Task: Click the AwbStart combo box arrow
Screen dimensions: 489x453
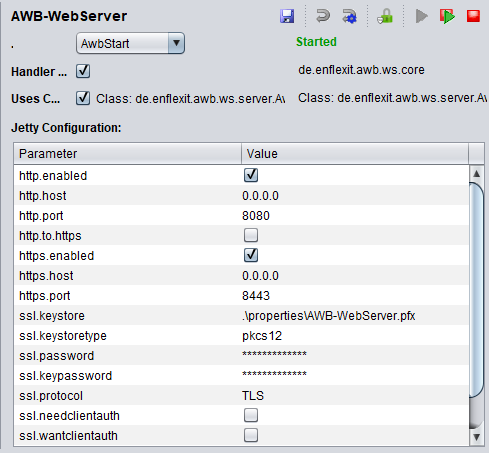Action: [176, 43]
